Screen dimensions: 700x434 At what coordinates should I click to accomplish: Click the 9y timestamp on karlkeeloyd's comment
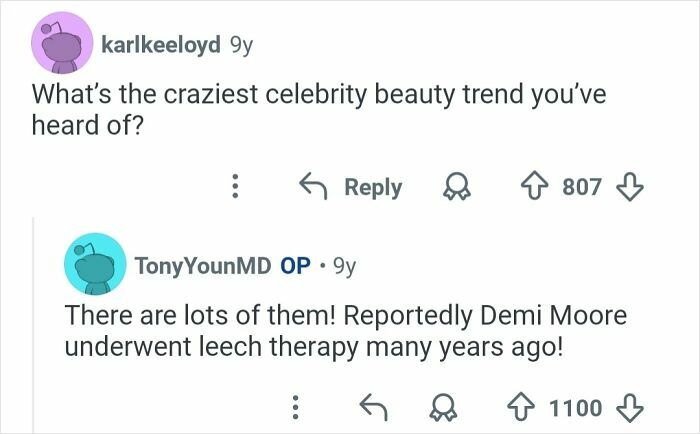click(241, 45)
